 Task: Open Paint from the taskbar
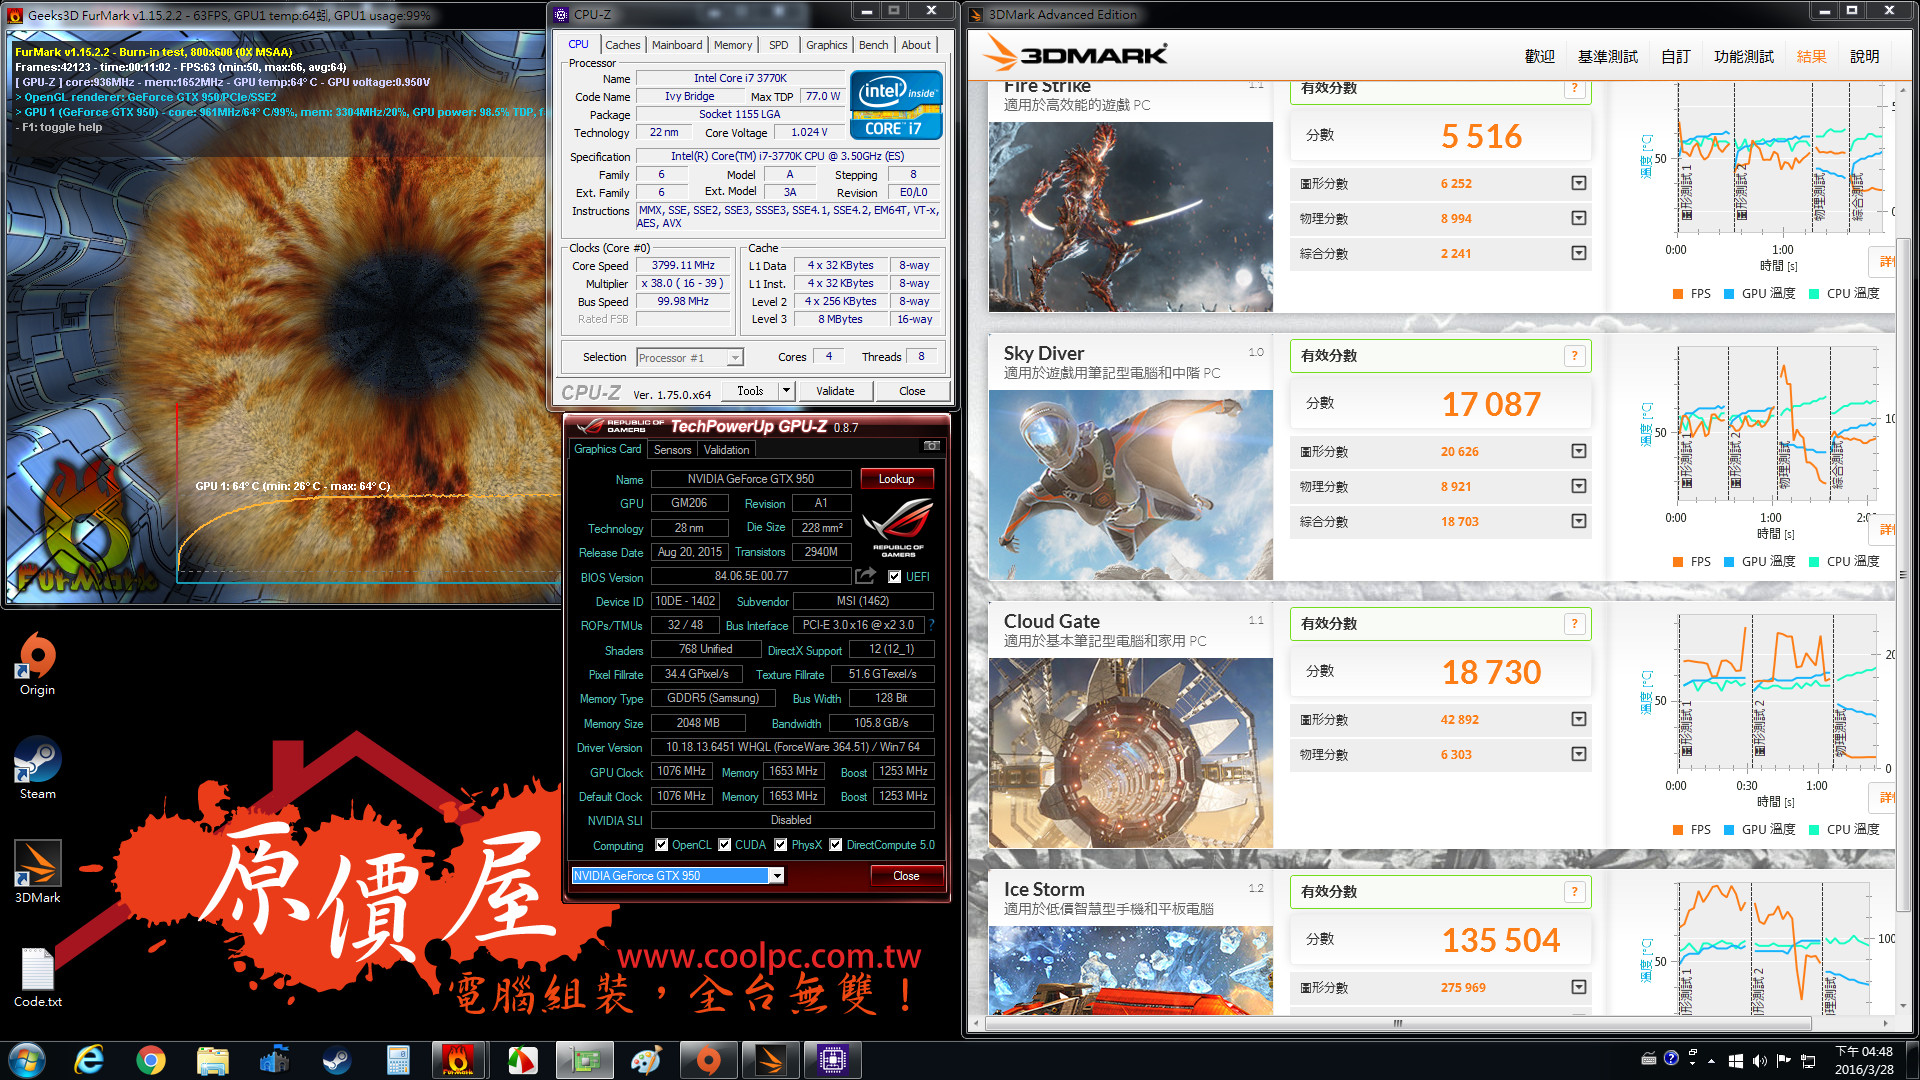tap(646, 1060)
